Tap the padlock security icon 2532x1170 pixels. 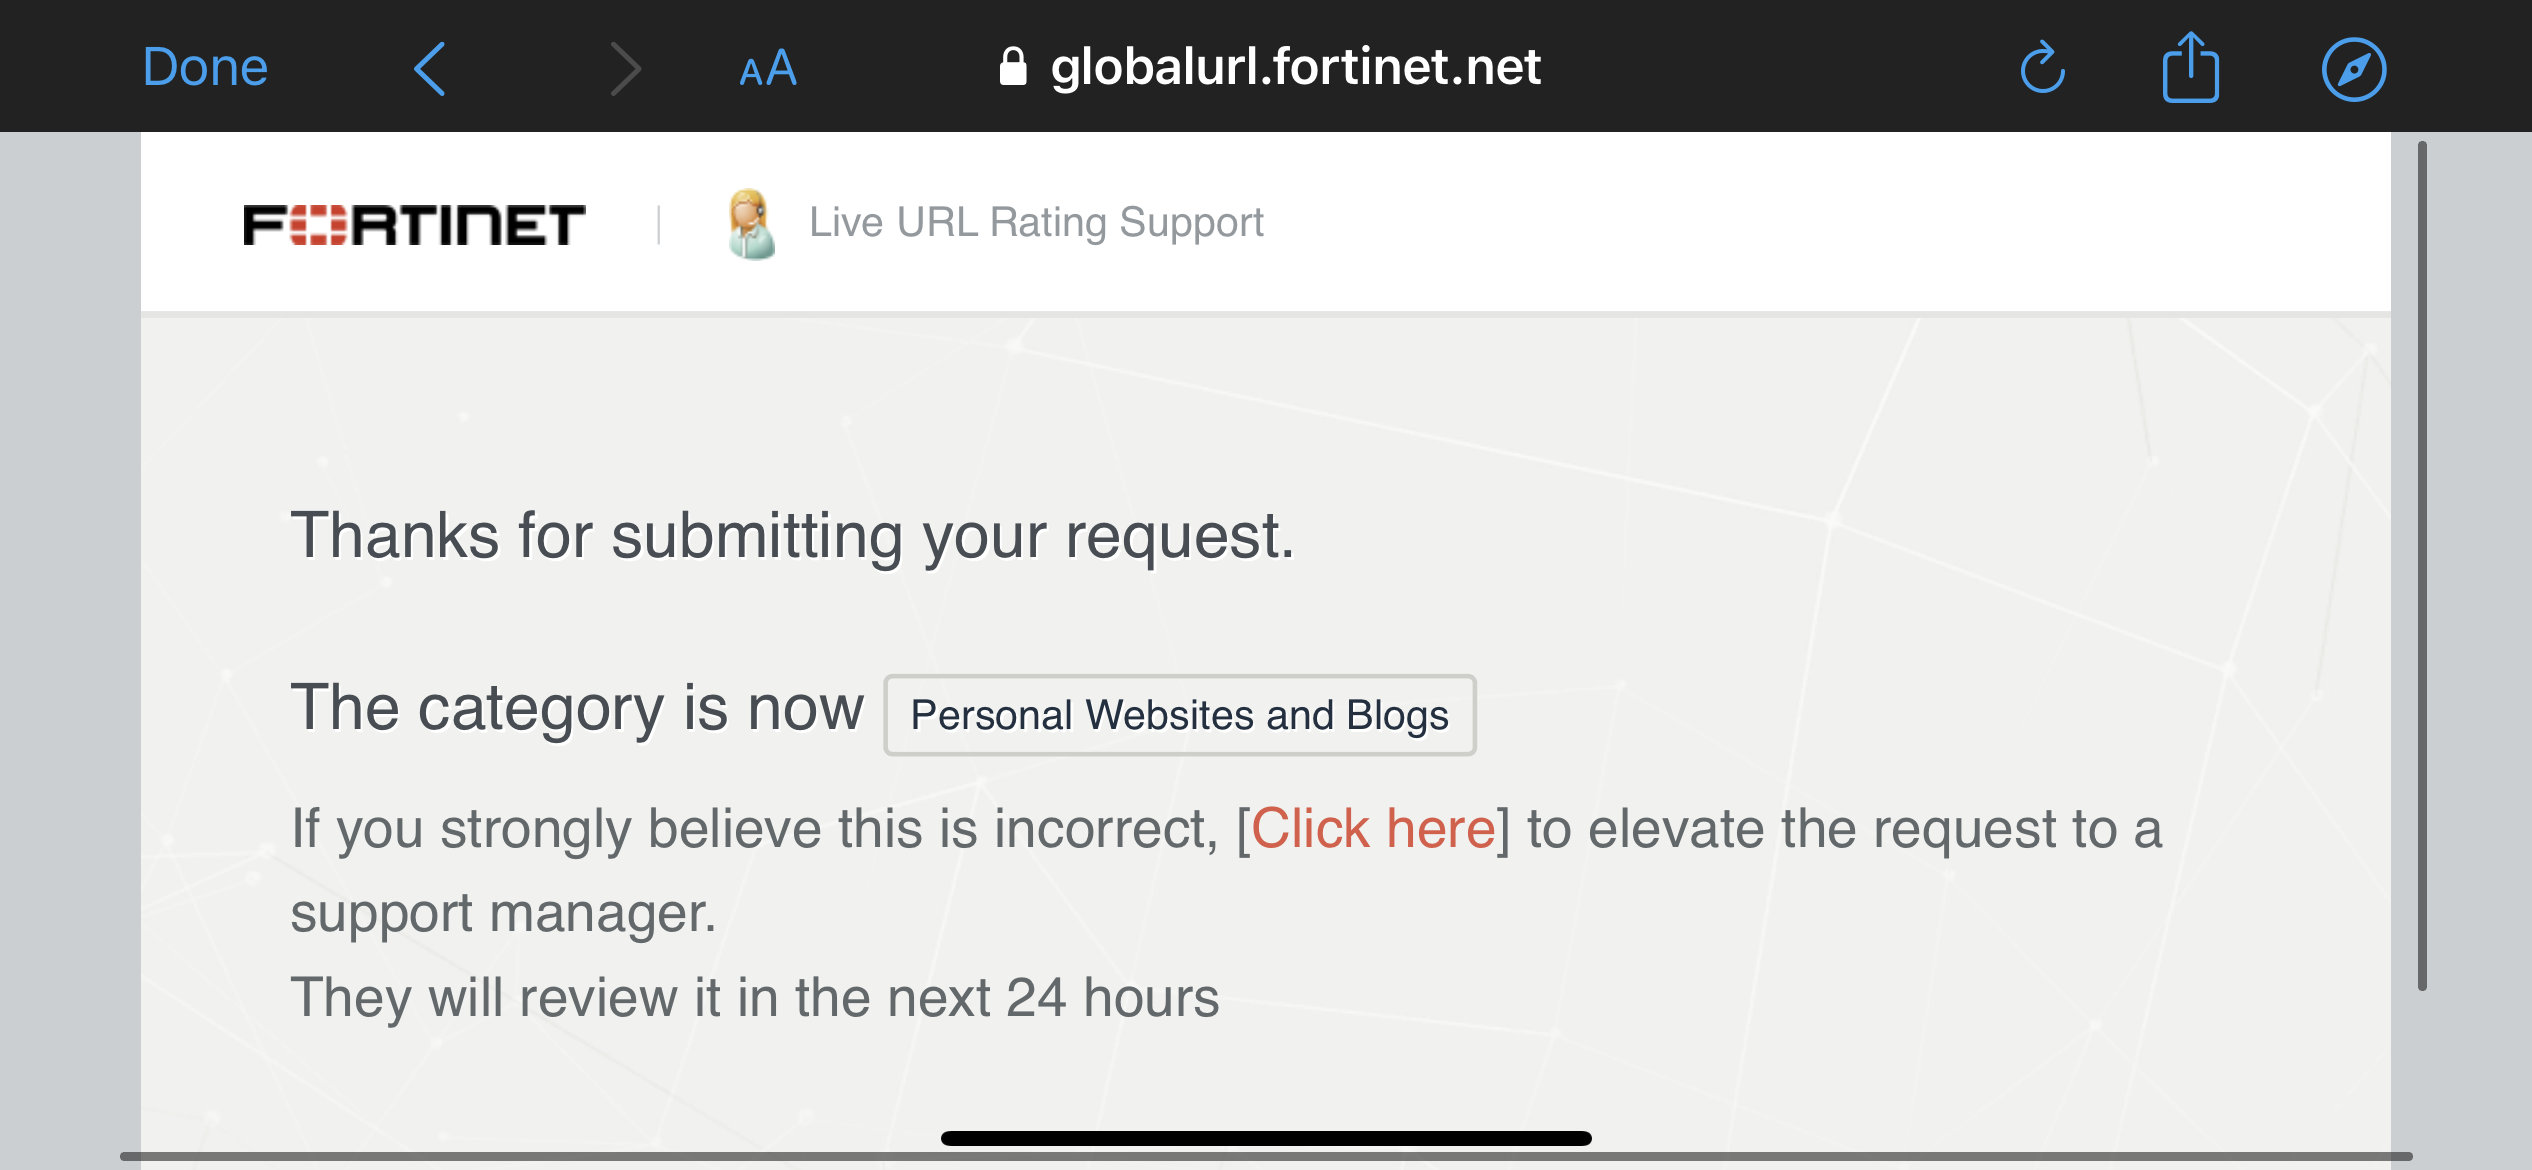coord(1013,67)
